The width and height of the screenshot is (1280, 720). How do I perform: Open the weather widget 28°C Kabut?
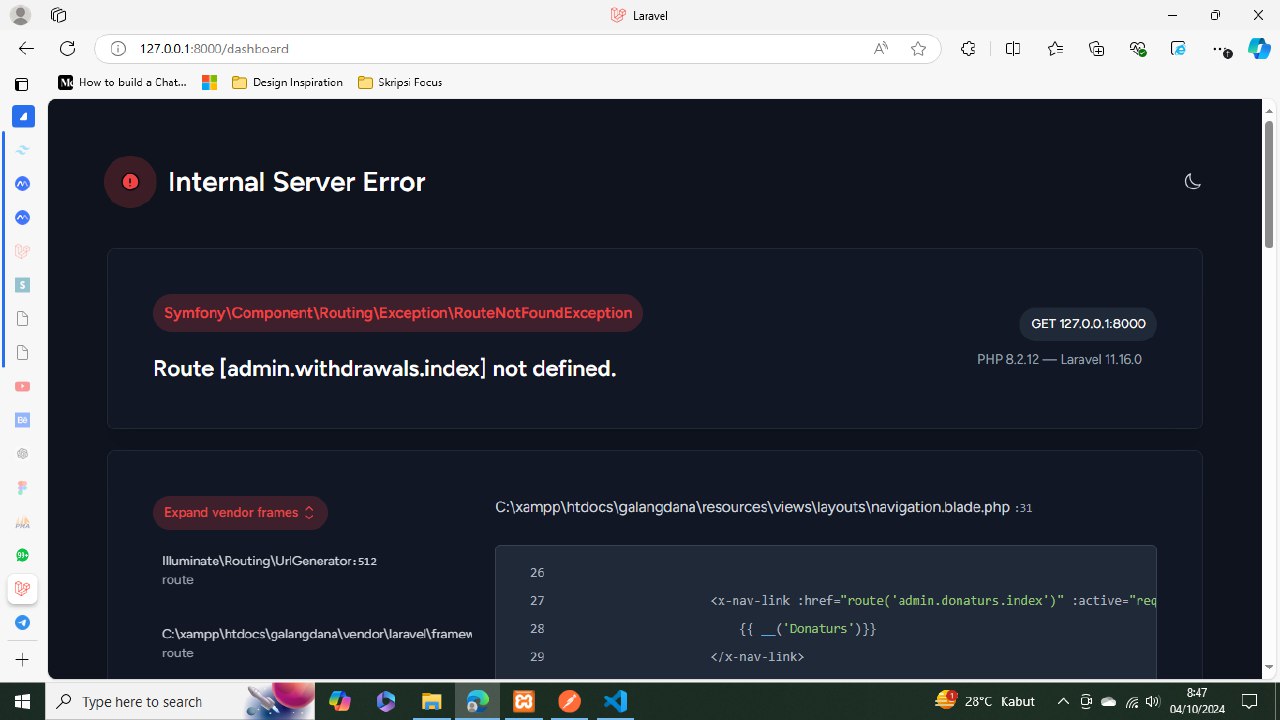click(x=985, y=701)
